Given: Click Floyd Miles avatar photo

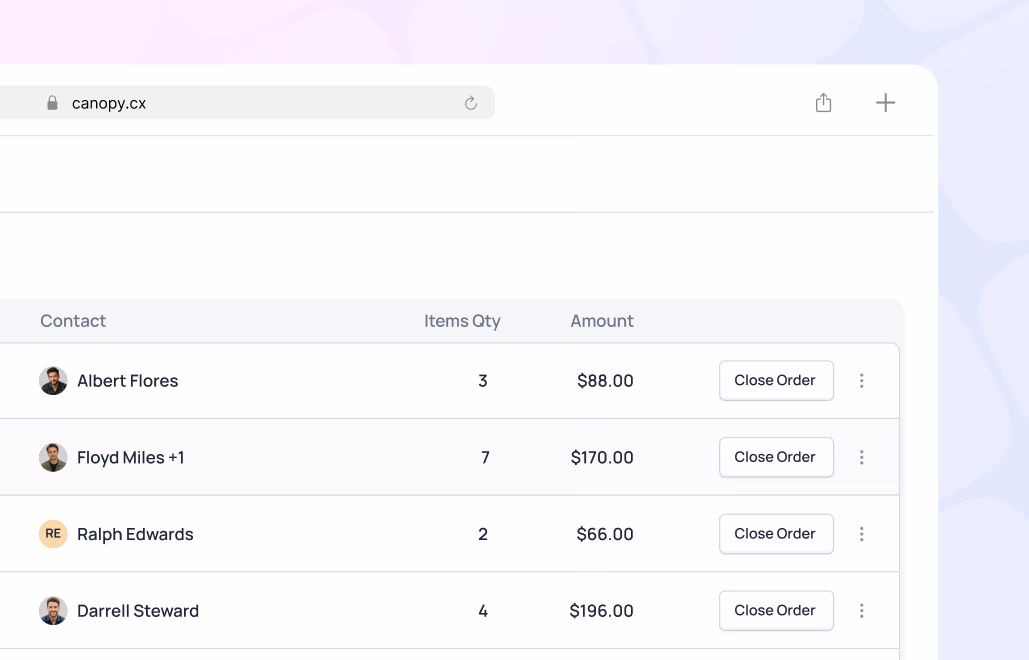Looking at the screenshot, I should 53,457.
